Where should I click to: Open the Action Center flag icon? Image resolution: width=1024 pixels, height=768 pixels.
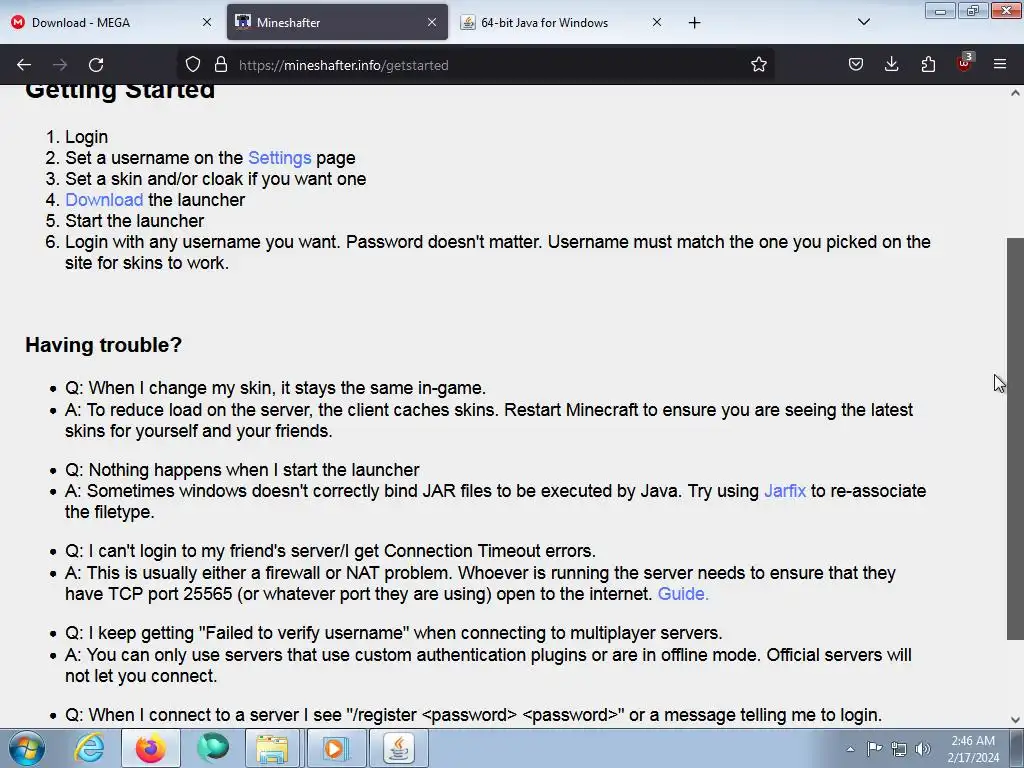tap(874, 749)
